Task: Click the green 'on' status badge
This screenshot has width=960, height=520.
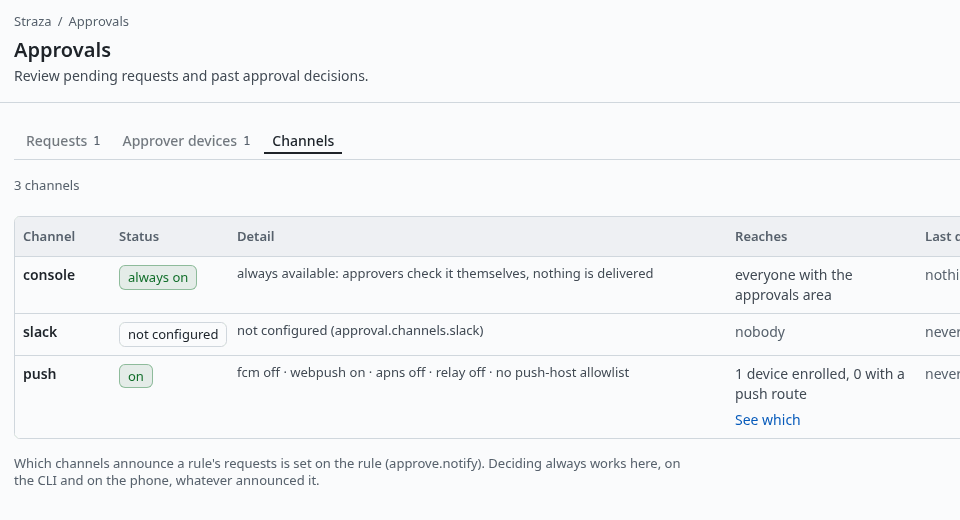Action: click(136, 376)
